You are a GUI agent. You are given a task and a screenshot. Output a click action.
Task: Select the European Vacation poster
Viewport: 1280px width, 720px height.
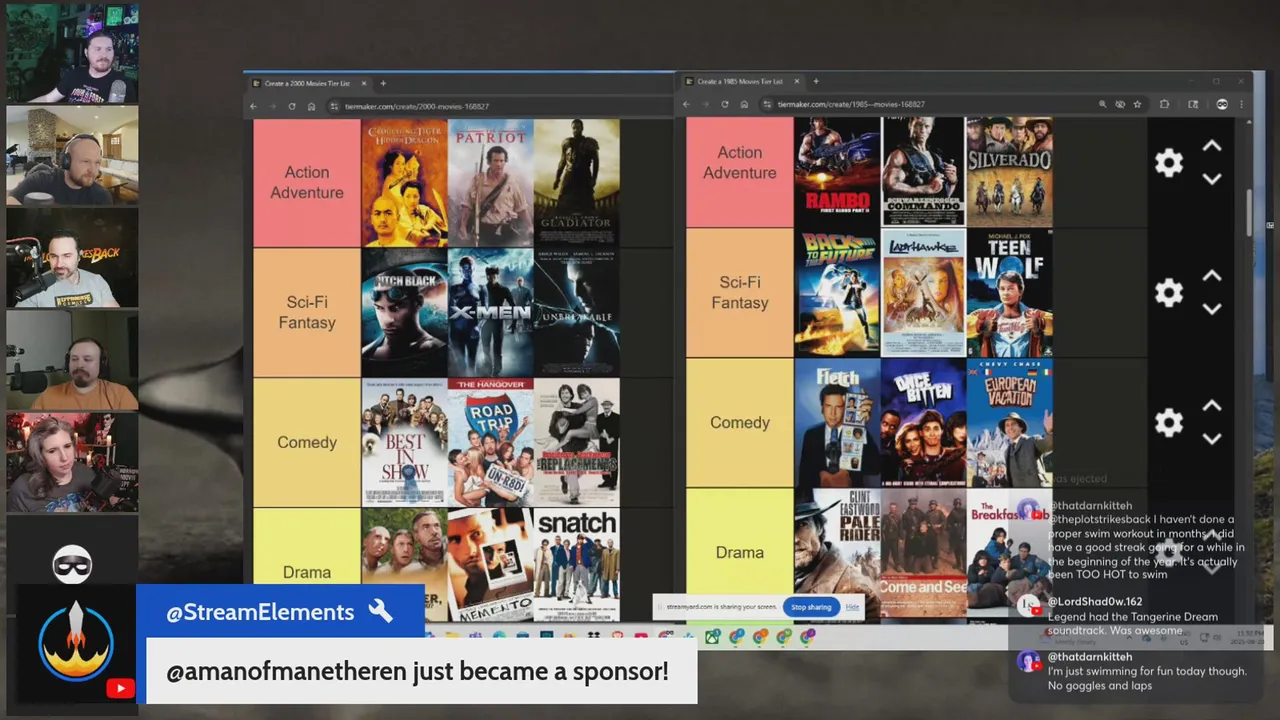click(1009, 422)
